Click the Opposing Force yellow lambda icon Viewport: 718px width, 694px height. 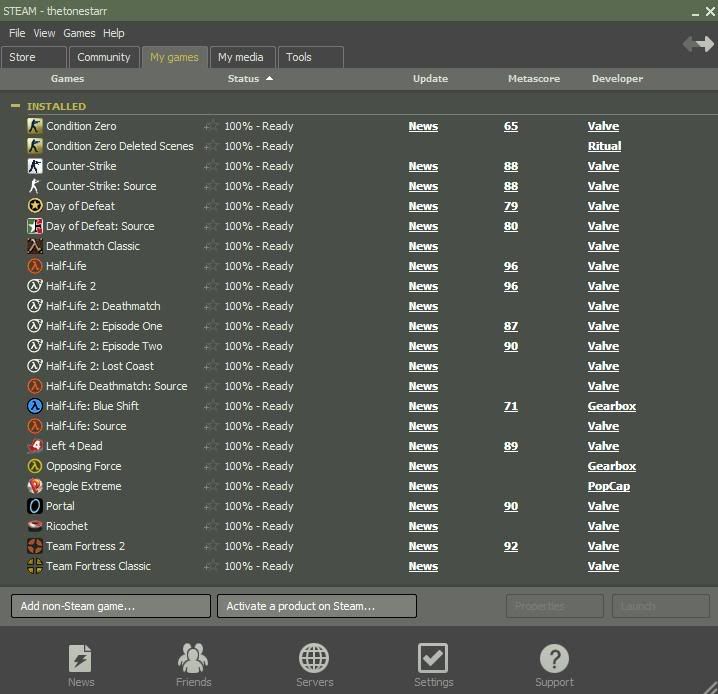click(34, 466)
